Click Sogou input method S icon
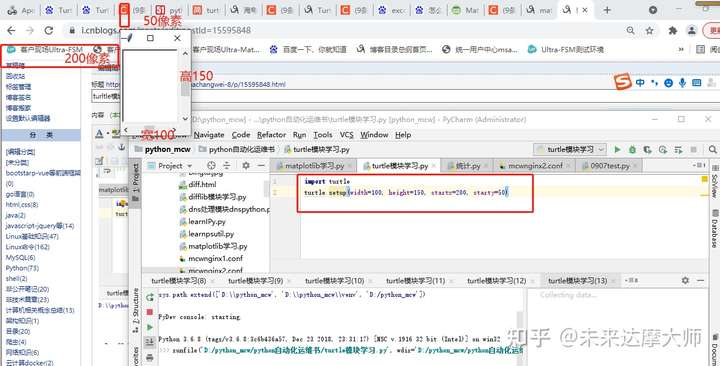Image resolution: width=720 pixels, height=366 pixels. click(x=623, y=83)
